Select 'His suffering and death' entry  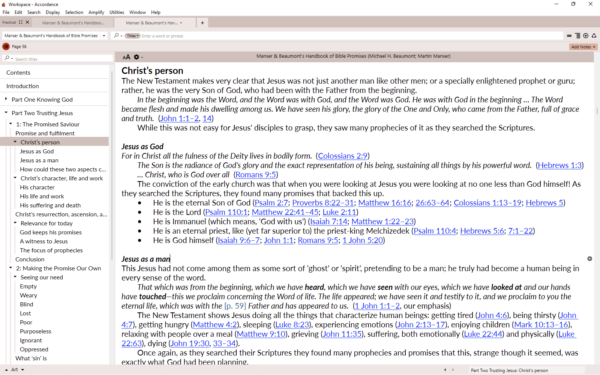point(50,205)
